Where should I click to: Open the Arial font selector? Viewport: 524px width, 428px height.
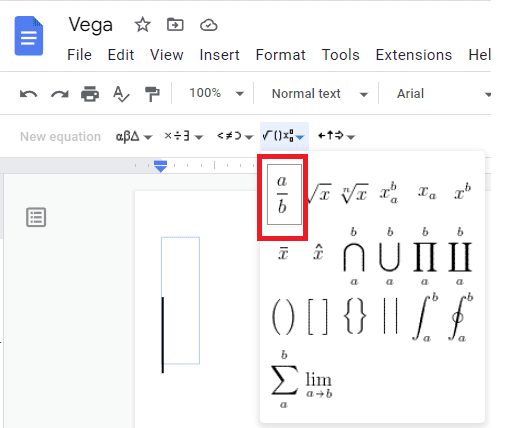[x=443, y=94]
